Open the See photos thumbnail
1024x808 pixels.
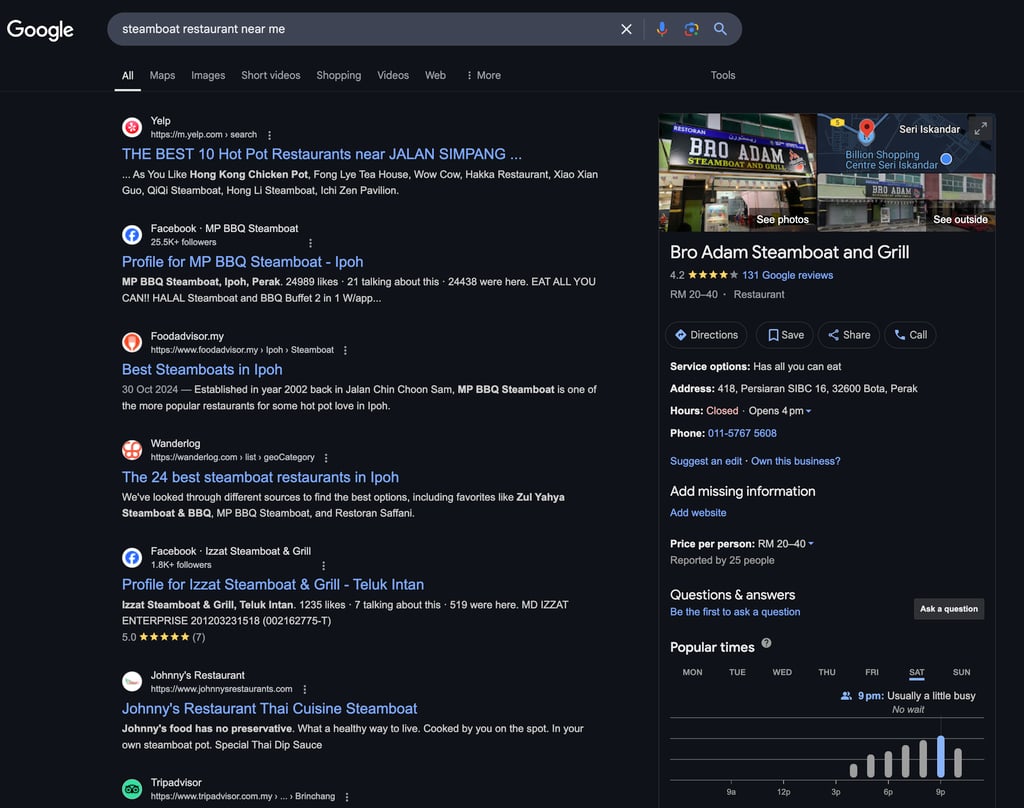tap(737, 172)
